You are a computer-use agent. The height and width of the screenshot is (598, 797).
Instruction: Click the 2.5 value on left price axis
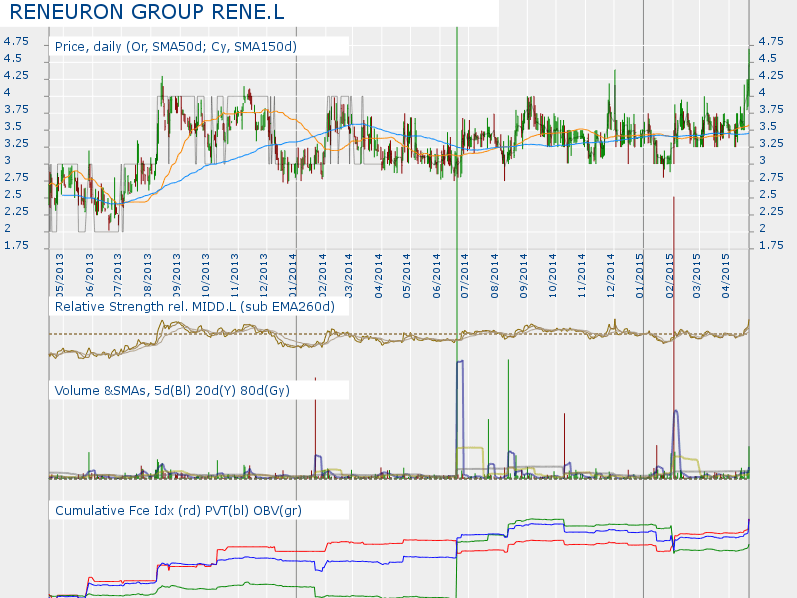pyautogui.click(x=13, y=194)
